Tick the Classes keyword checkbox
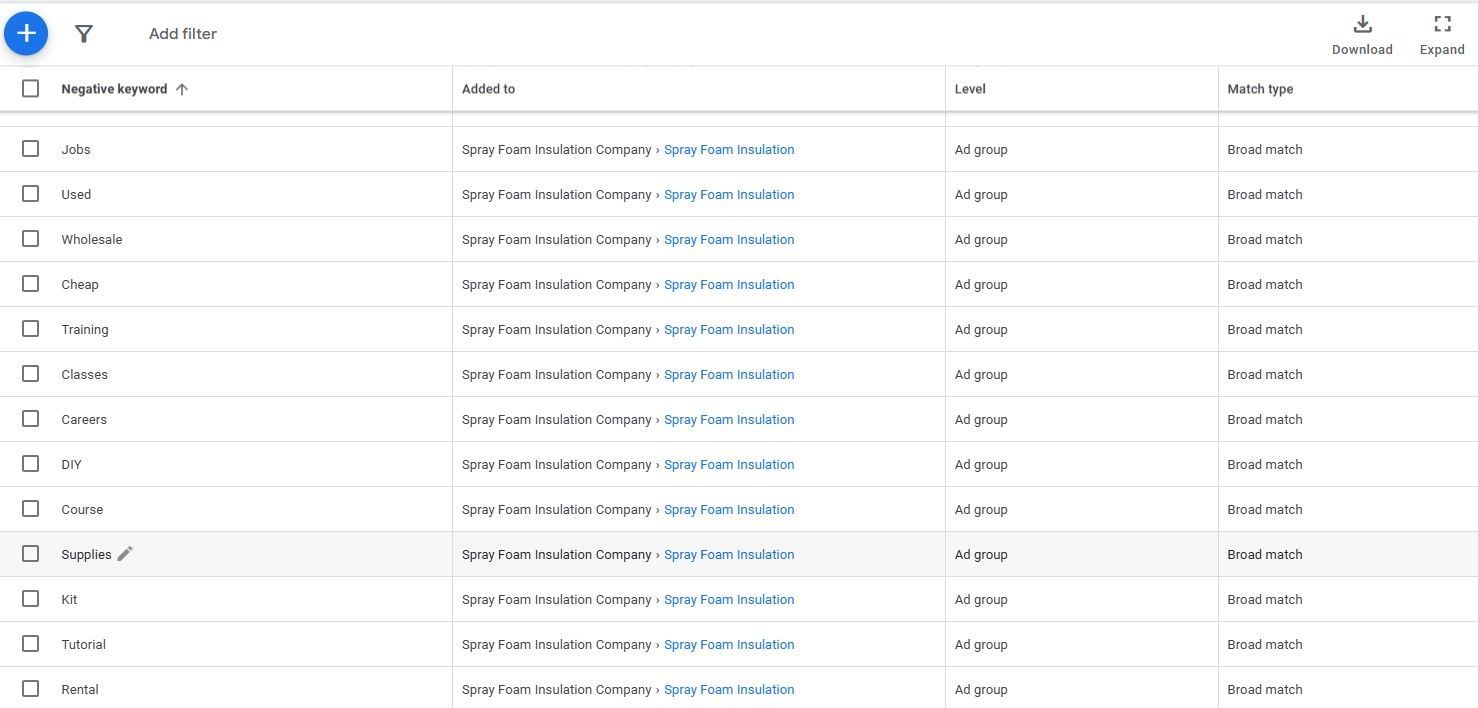 pos(31,373)
